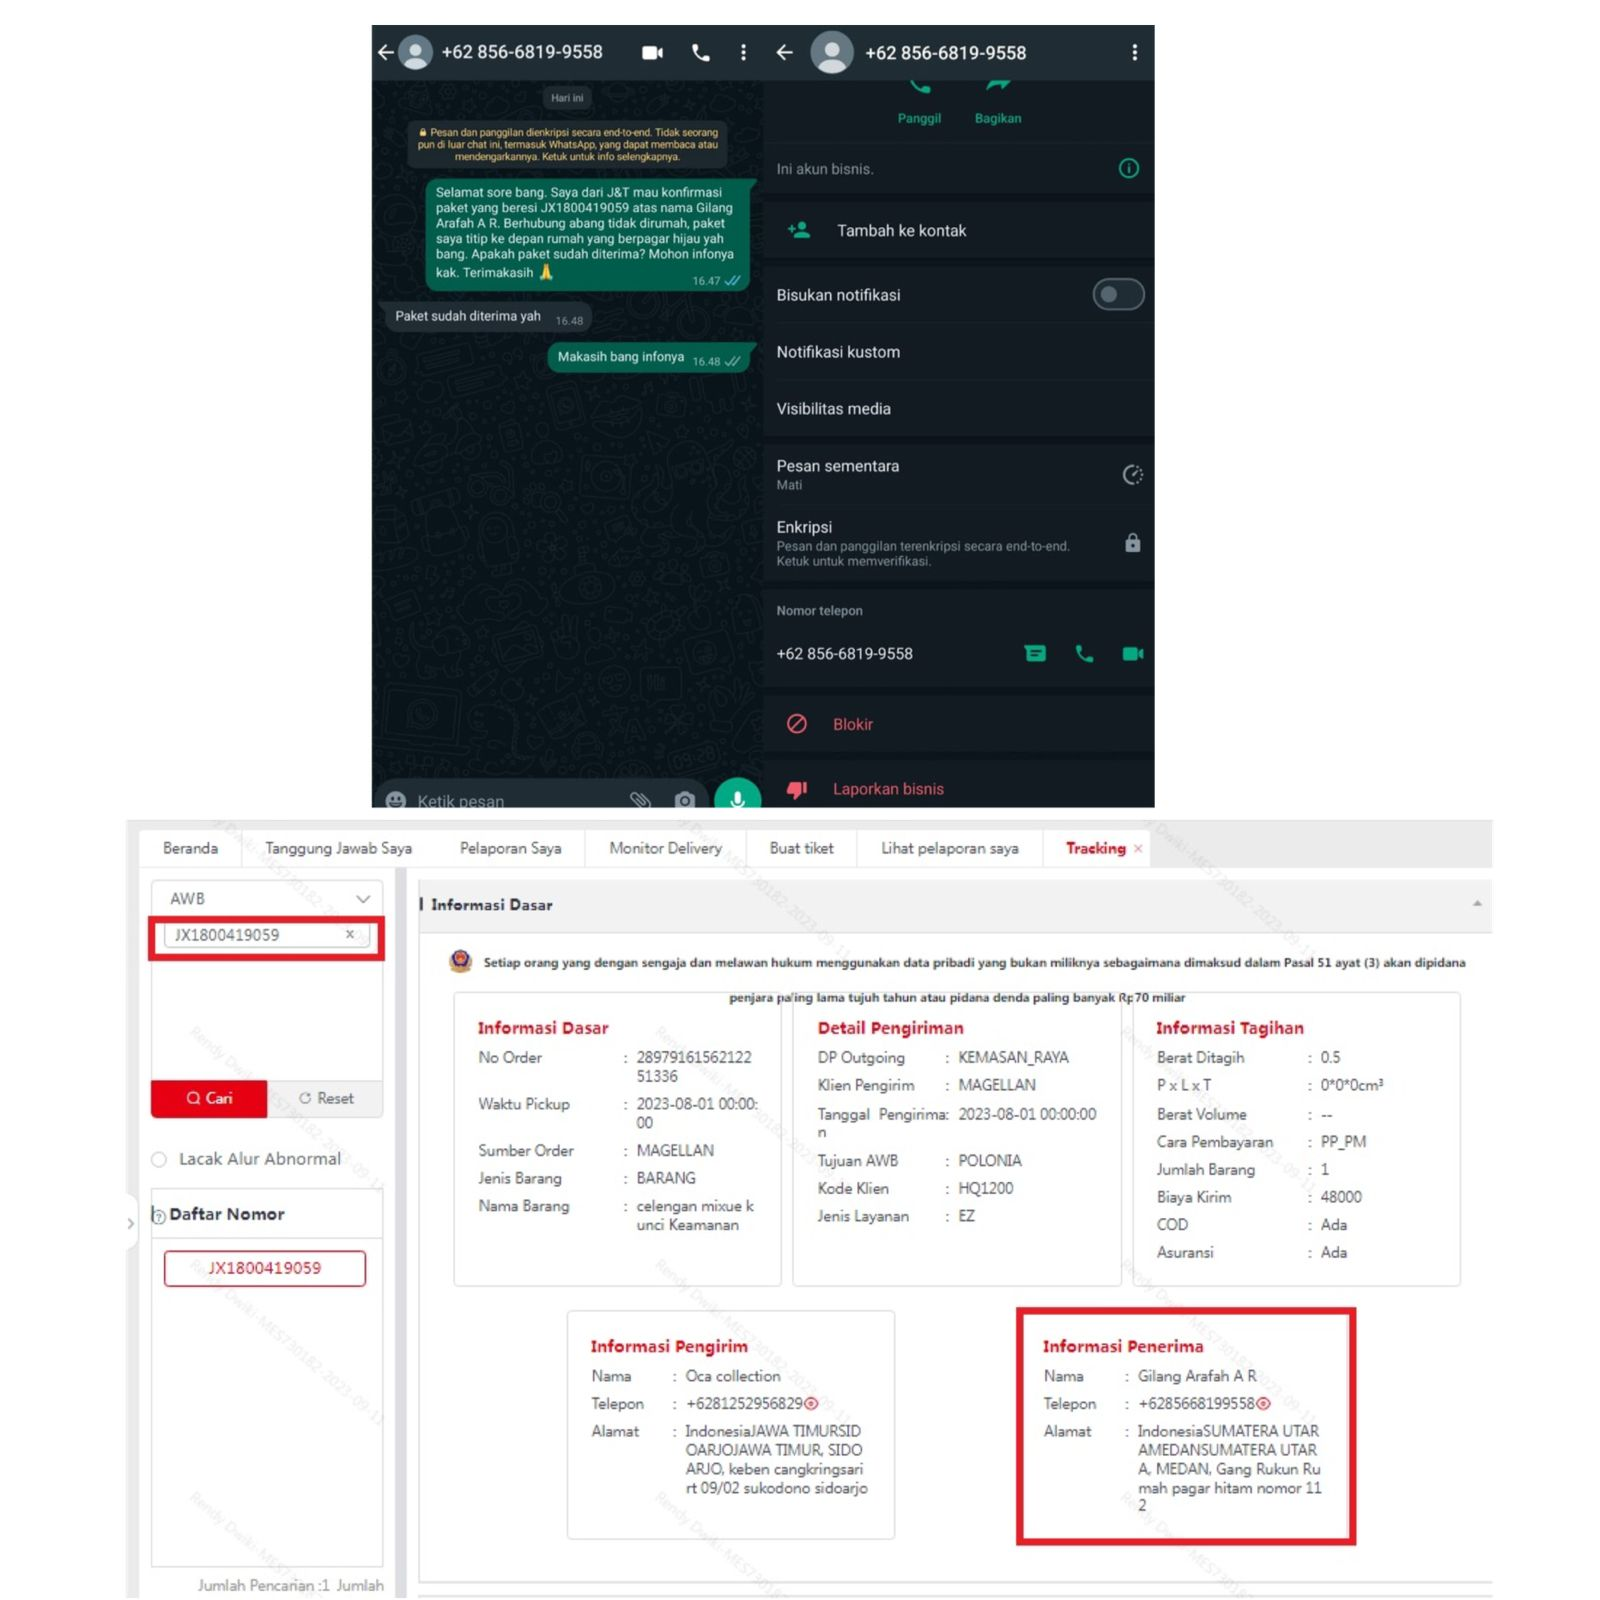This screenshot has height=1600, width=1600.
Task: Open emoji picker in message box
Action: [x=396, y=800]
